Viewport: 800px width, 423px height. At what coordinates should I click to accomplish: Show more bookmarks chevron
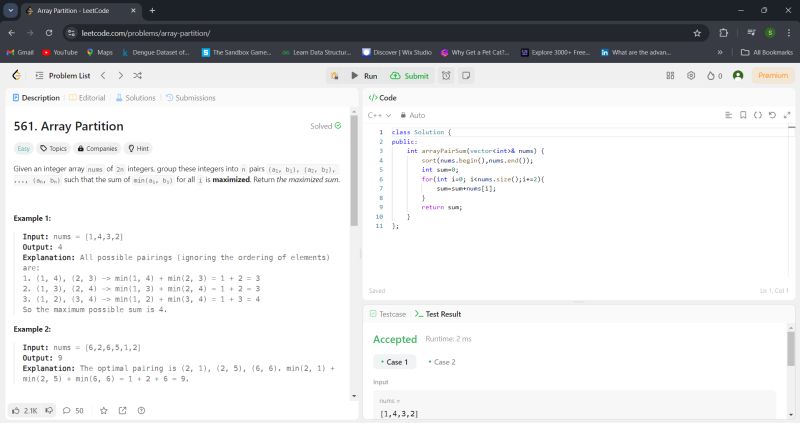point(720,53)
